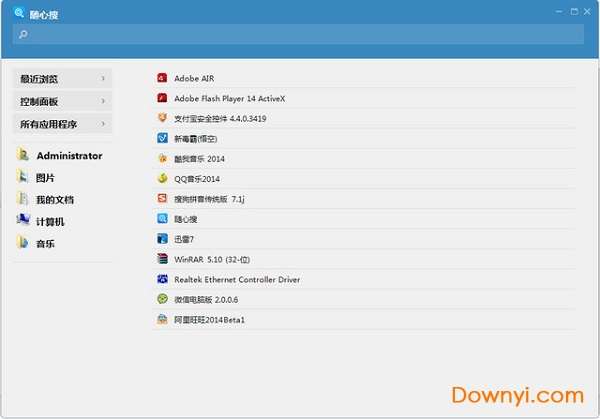Screen dimensions: 600x419
Task: Maximize the 随心搜 window
Action: click(574, 11)
